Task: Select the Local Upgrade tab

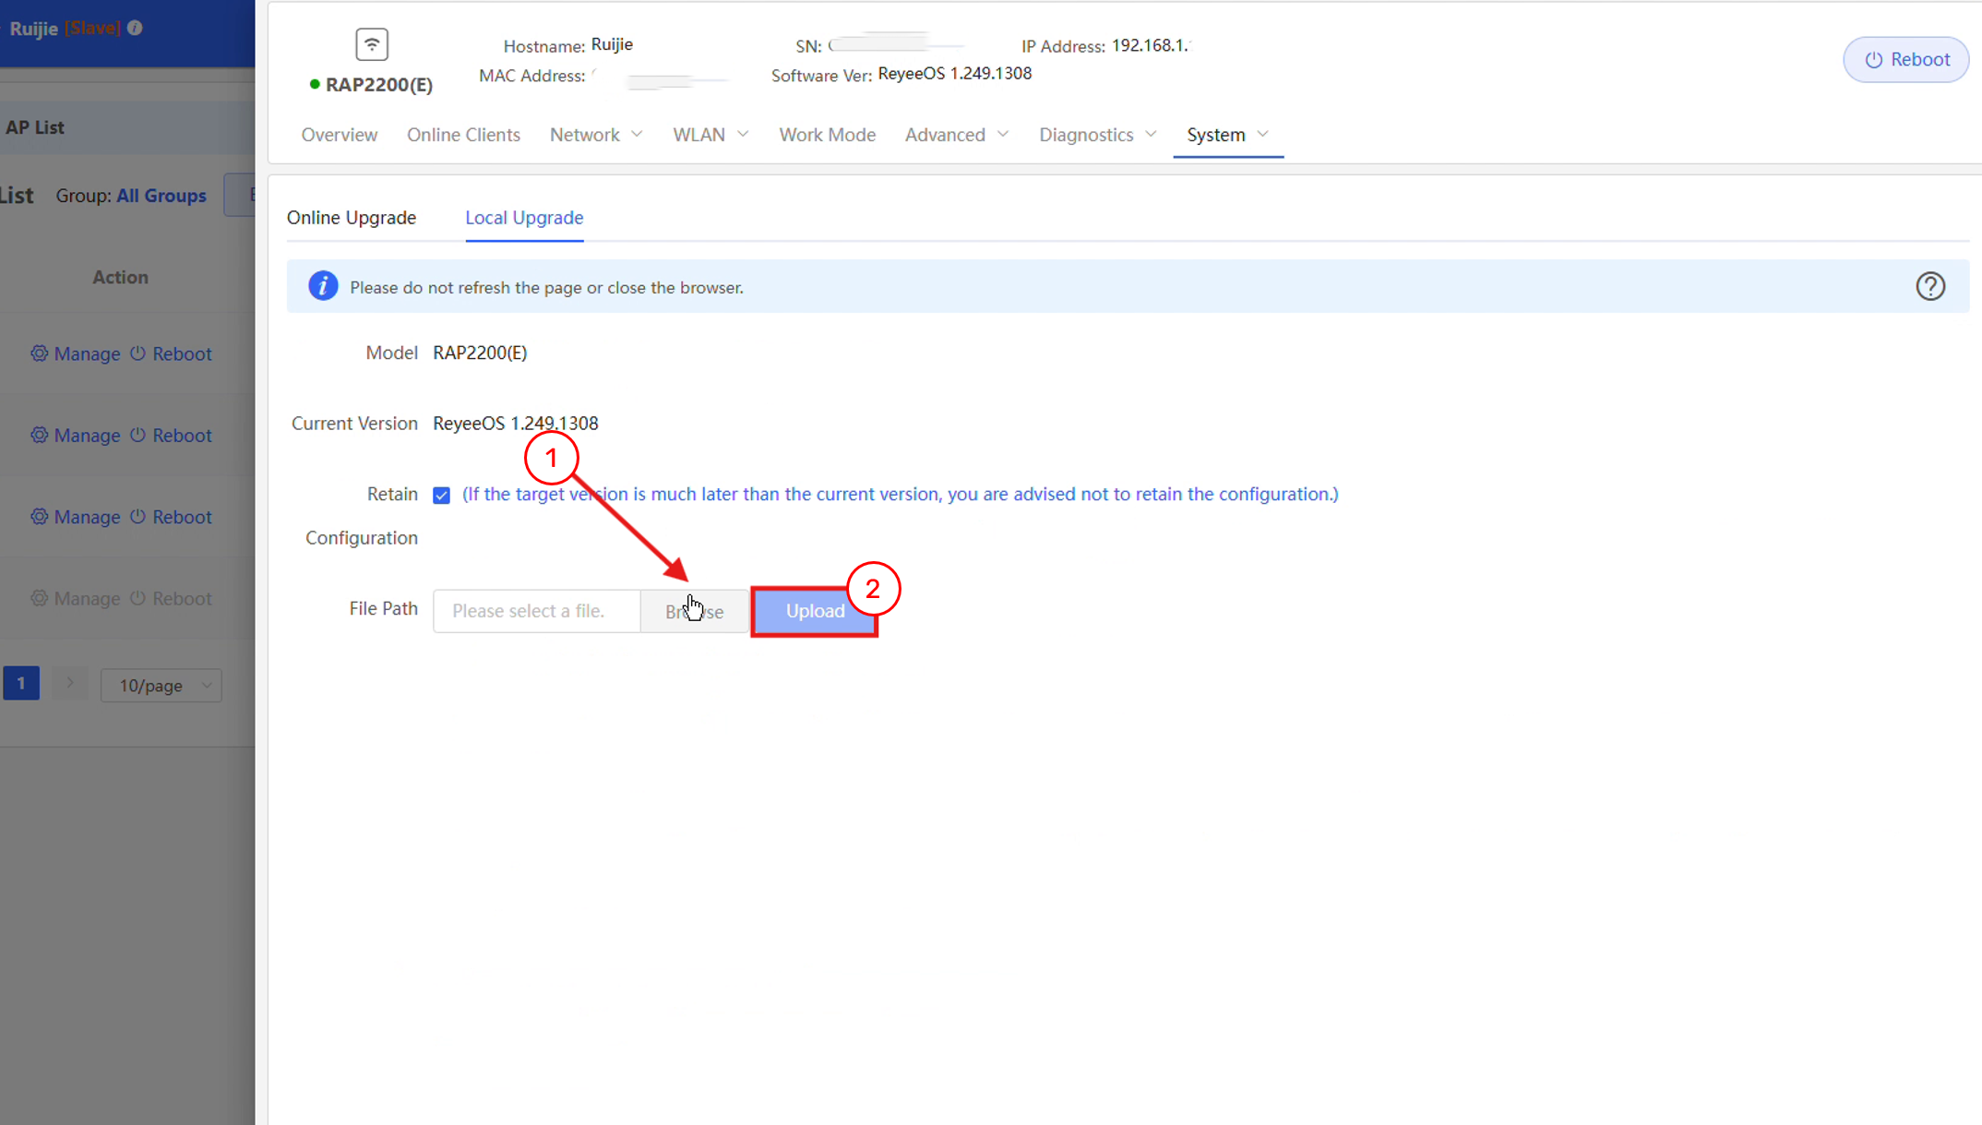Action: 524,218
